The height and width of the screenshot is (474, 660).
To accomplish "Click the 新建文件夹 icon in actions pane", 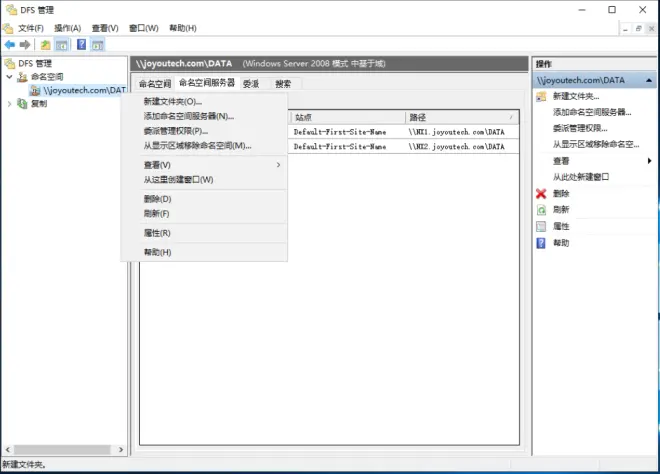I will 541,97.
